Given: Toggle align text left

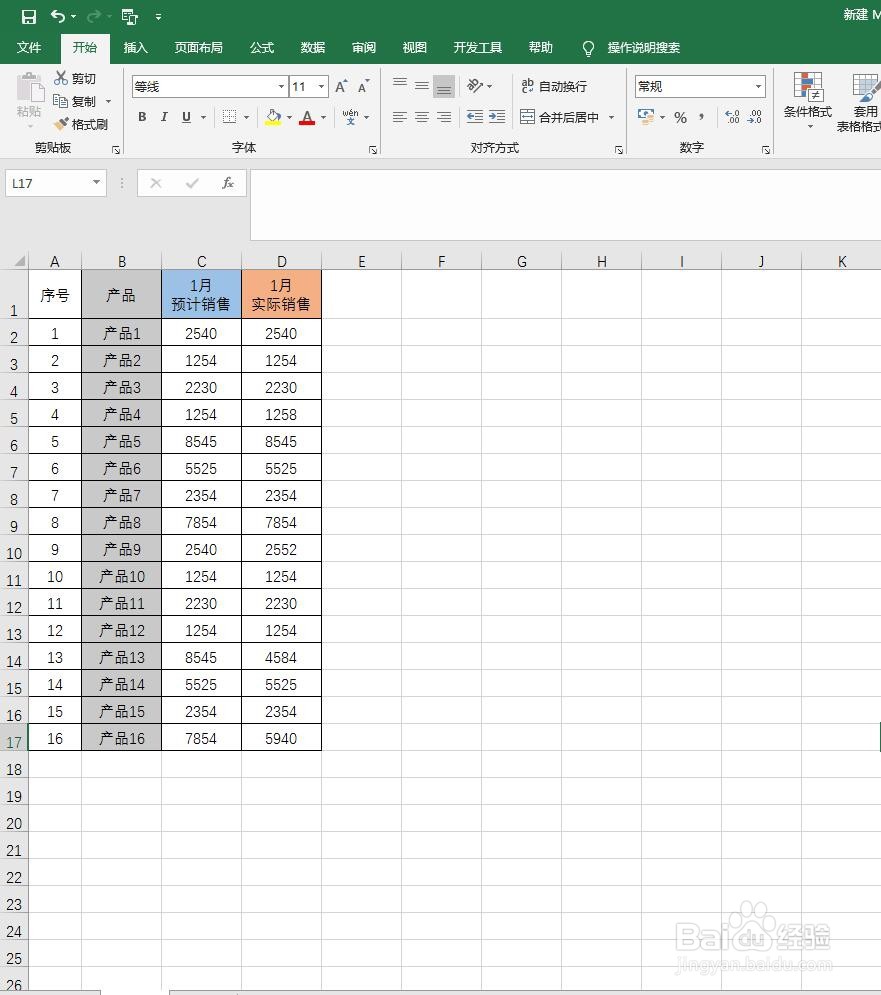Looking at the screenshot, I should pos(399,117).
